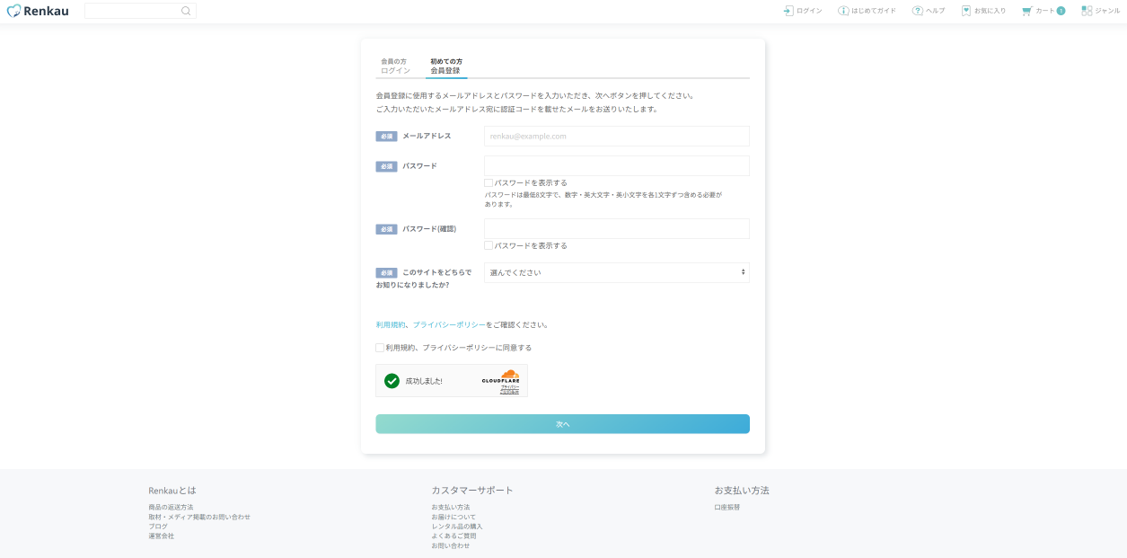
Task: Click the 次へ button
Action: pyautogui.click(x=563, y=424)
